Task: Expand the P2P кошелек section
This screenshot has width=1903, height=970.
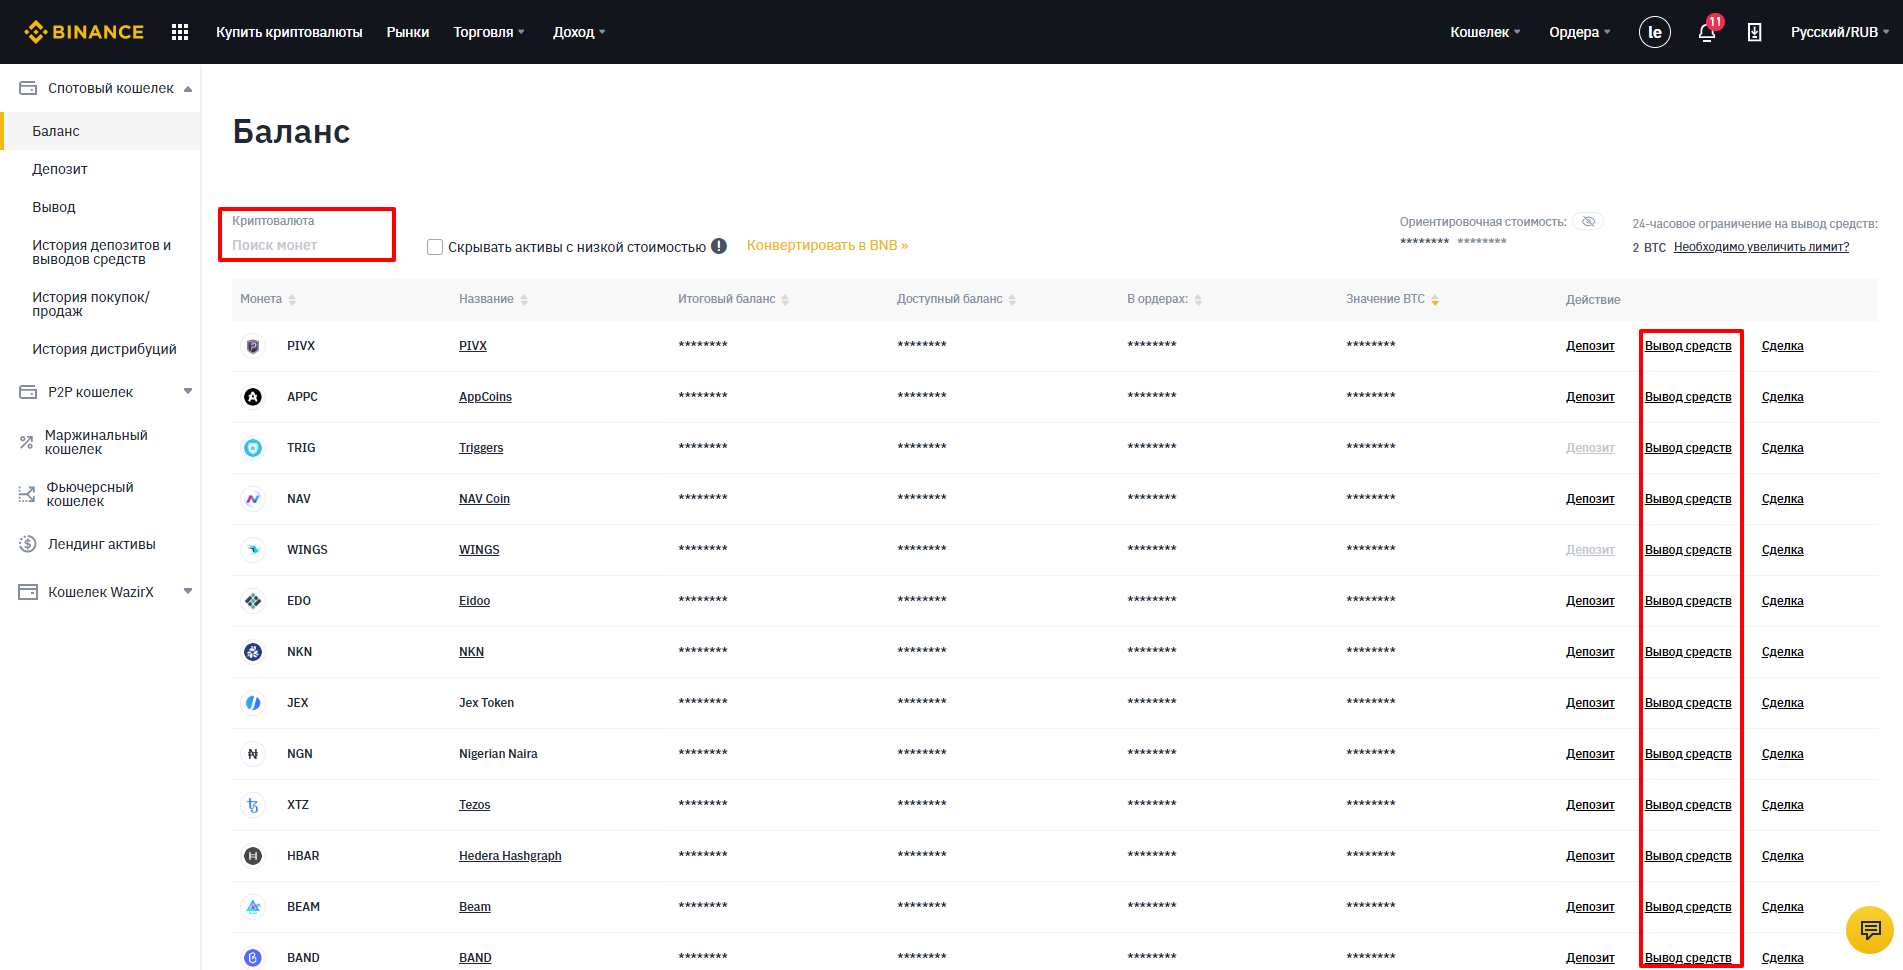Action: tap(188, 391)
